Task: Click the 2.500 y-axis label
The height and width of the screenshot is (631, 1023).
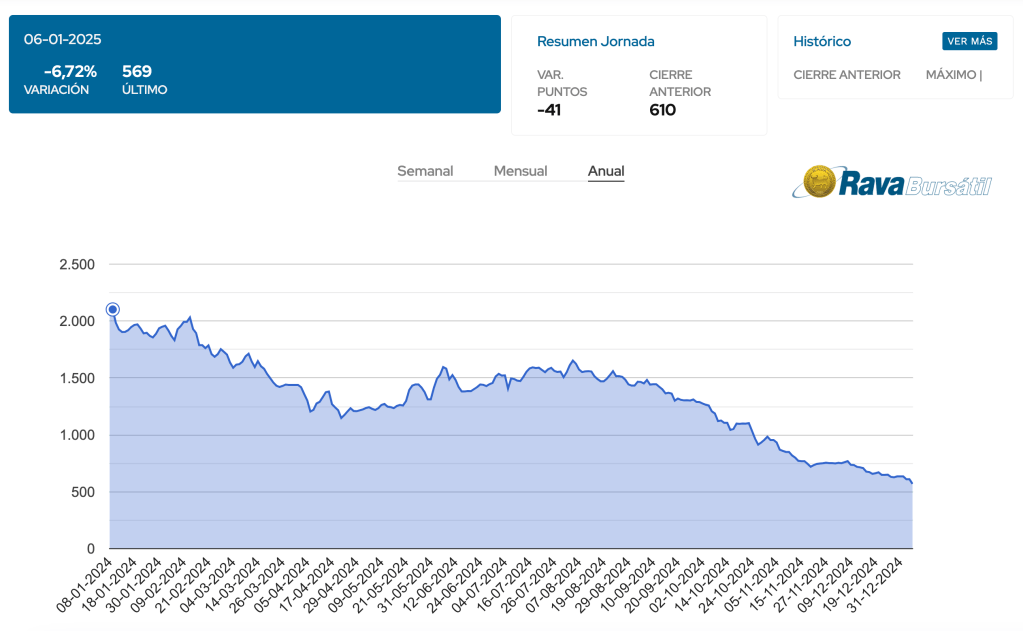Action: coord(77,265)
